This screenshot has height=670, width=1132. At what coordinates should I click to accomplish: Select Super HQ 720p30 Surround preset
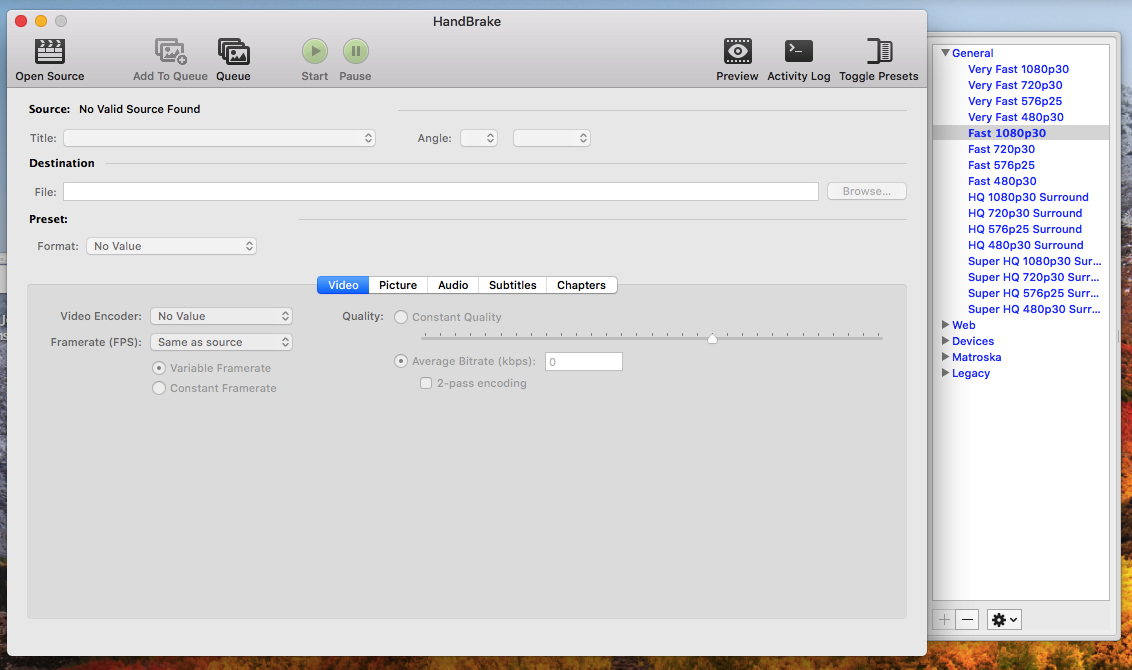pos(1034,277)
